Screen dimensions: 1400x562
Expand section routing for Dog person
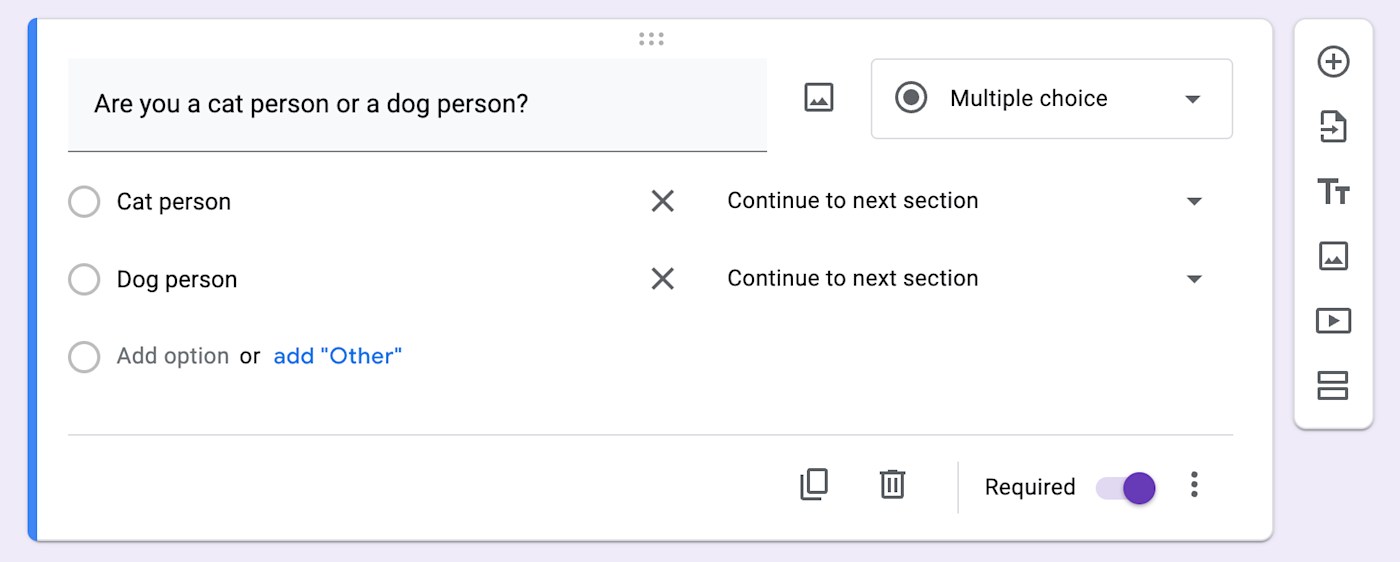[1193, 279]
